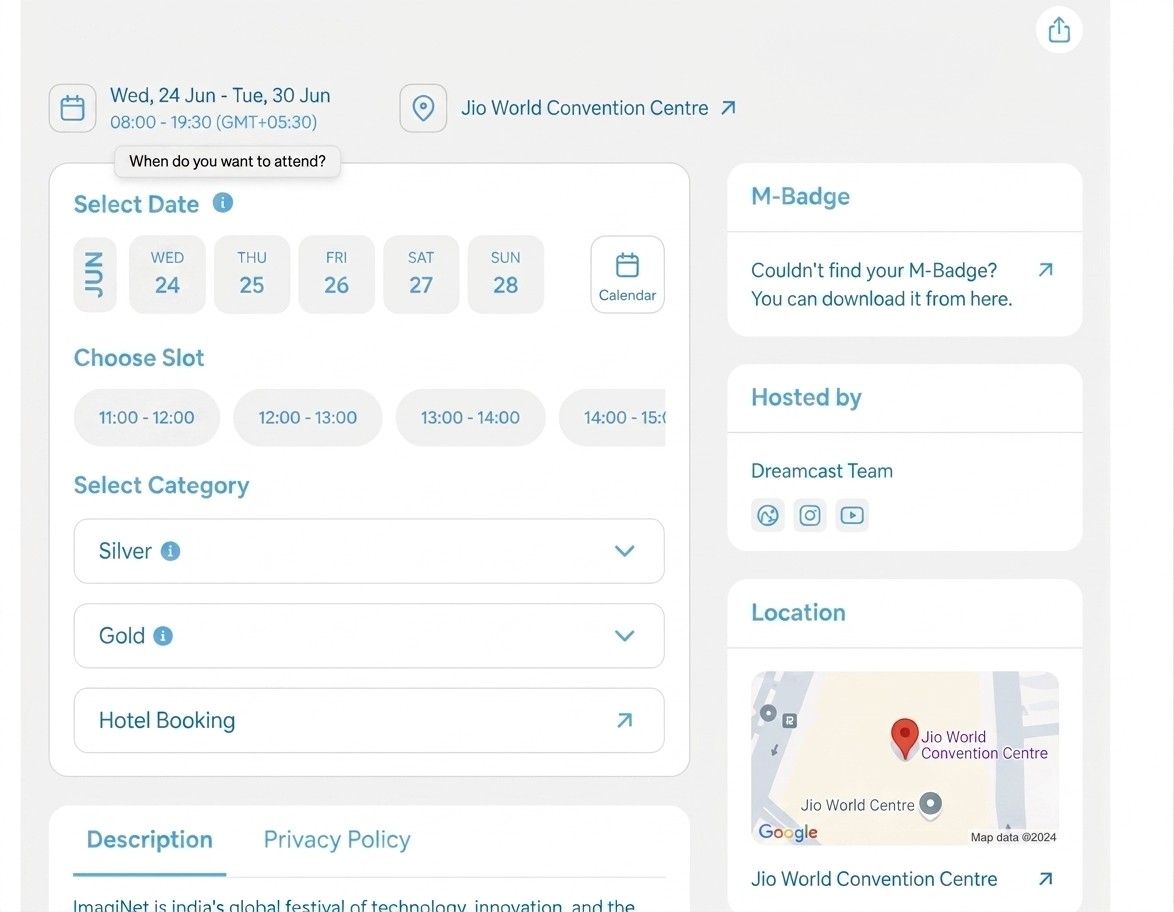Click the info icon beside Silver
The image size is (1174, 912).
coord(171,551)
